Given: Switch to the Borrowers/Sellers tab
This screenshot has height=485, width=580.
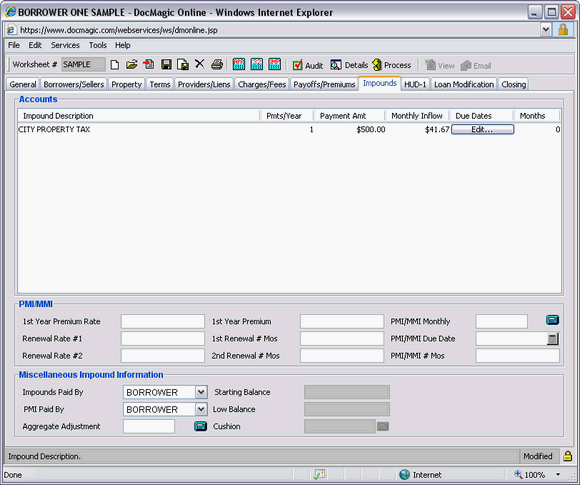Looking at the screenshot, I should coord(74,84).
